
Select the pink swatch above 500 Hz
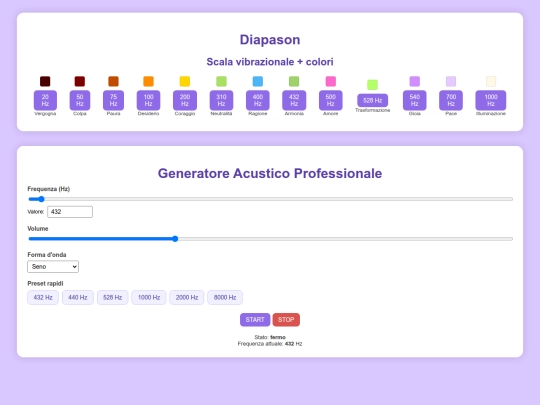point(331,81)
